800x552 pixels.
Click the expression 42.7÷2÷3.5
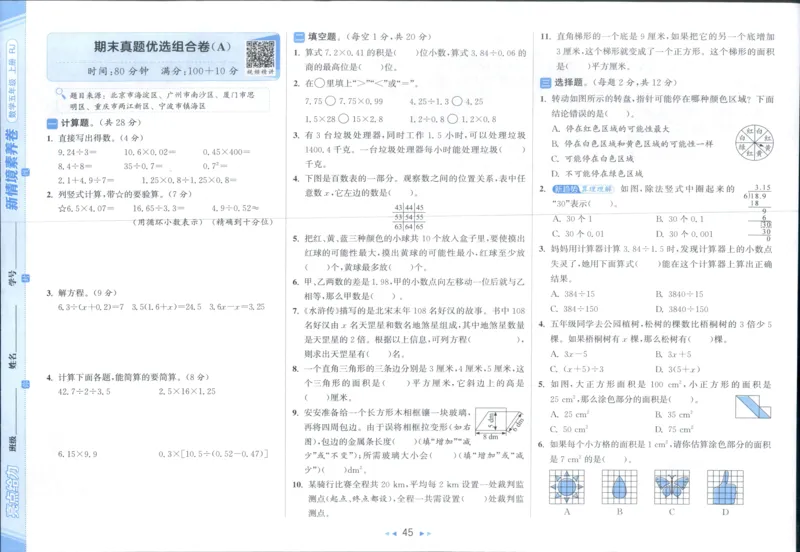pos(84,392)
